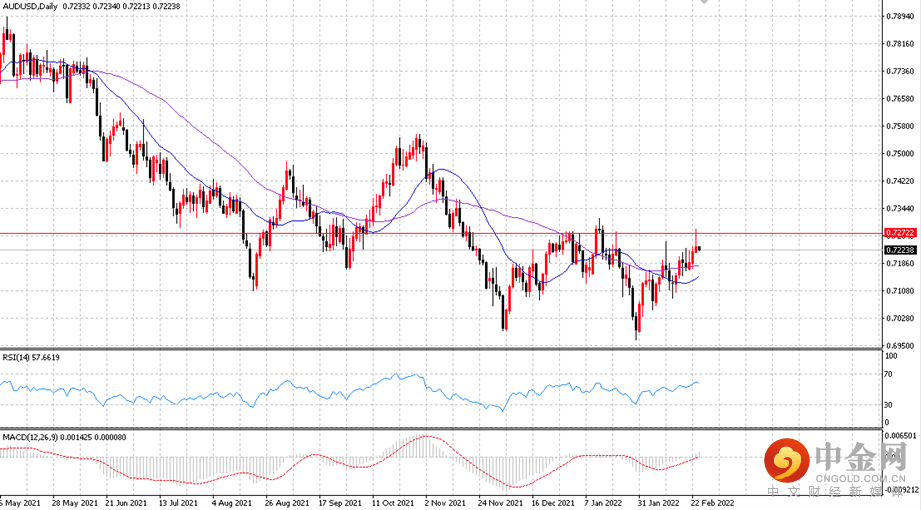This screenshot has height=510, width=921.
Task: Click the 0.75000 price axis label
Action: tap(900, 154)
